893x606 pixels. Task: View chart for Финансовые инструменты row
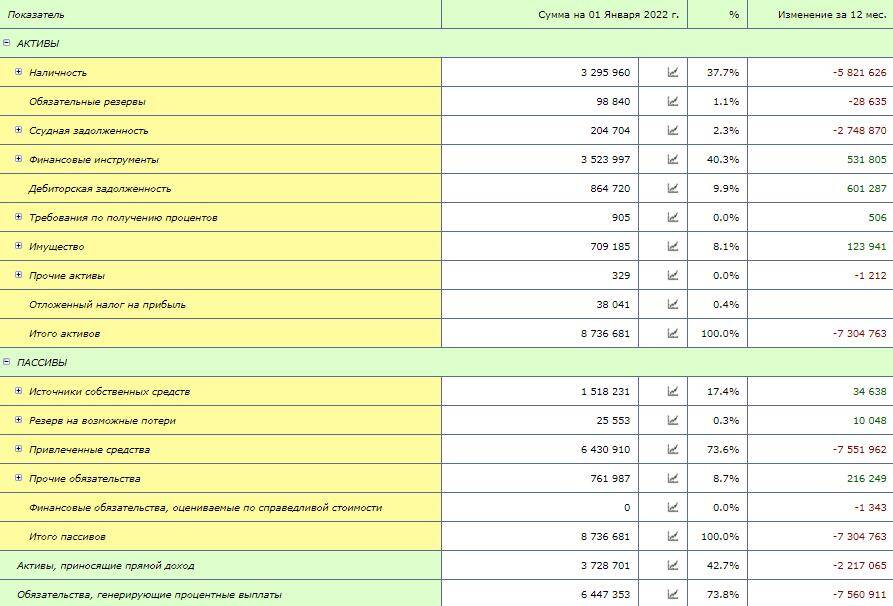(x=673, y=160)
